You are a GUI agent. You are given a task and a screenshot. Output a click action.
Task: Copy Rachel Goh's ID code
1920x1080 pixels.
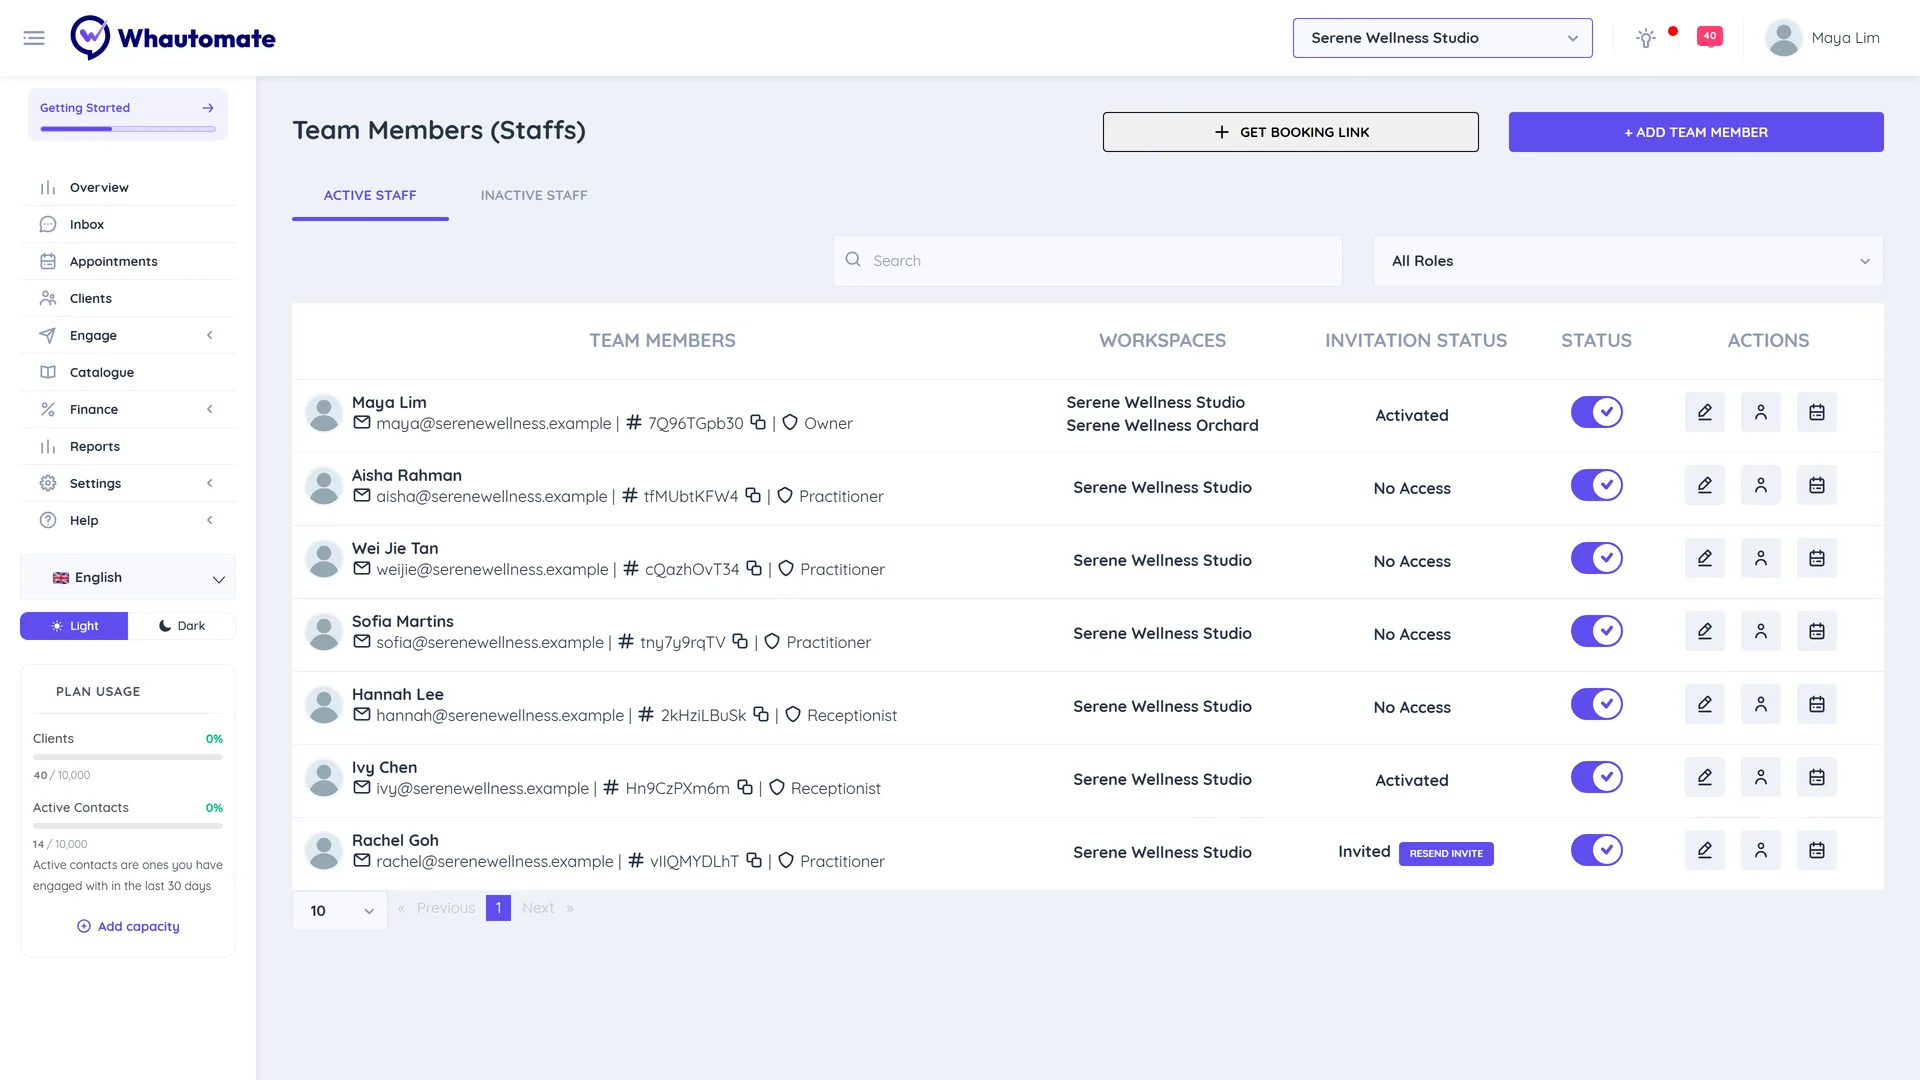point(754,860)
